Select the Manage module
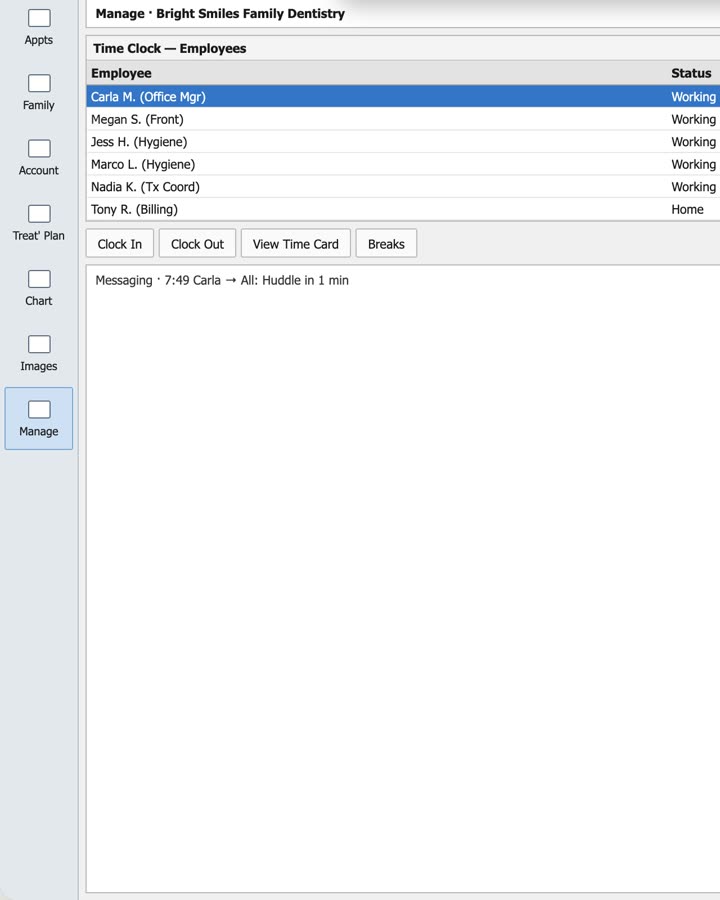720x900 pixels. pos(38,418)
